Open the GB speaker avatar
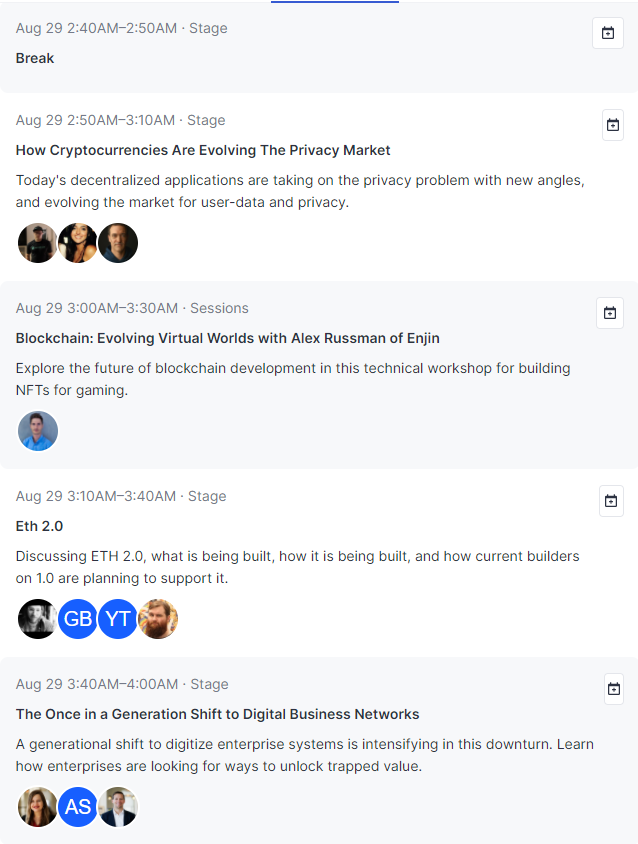638x844 pixels. (78, 619)
